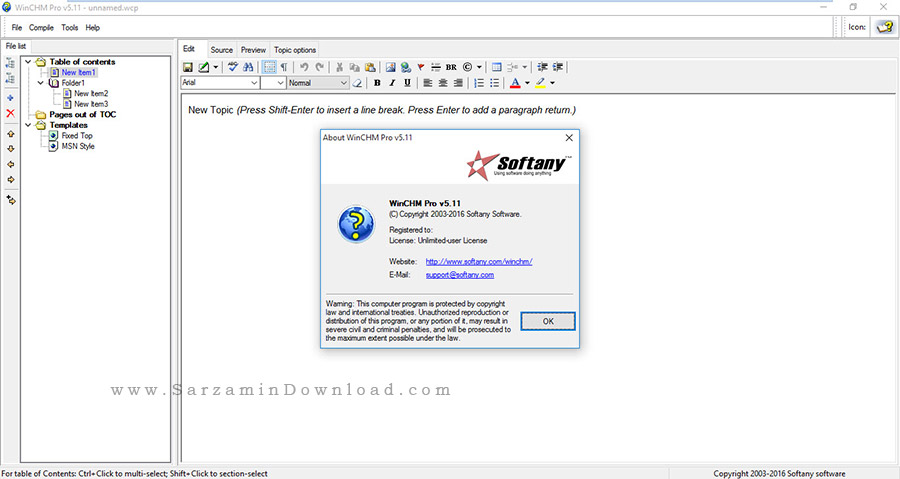The height and width of the screenshot is (479, 900).
Task: Click the eraser clear formatting icon
Action: click(358, 83)
